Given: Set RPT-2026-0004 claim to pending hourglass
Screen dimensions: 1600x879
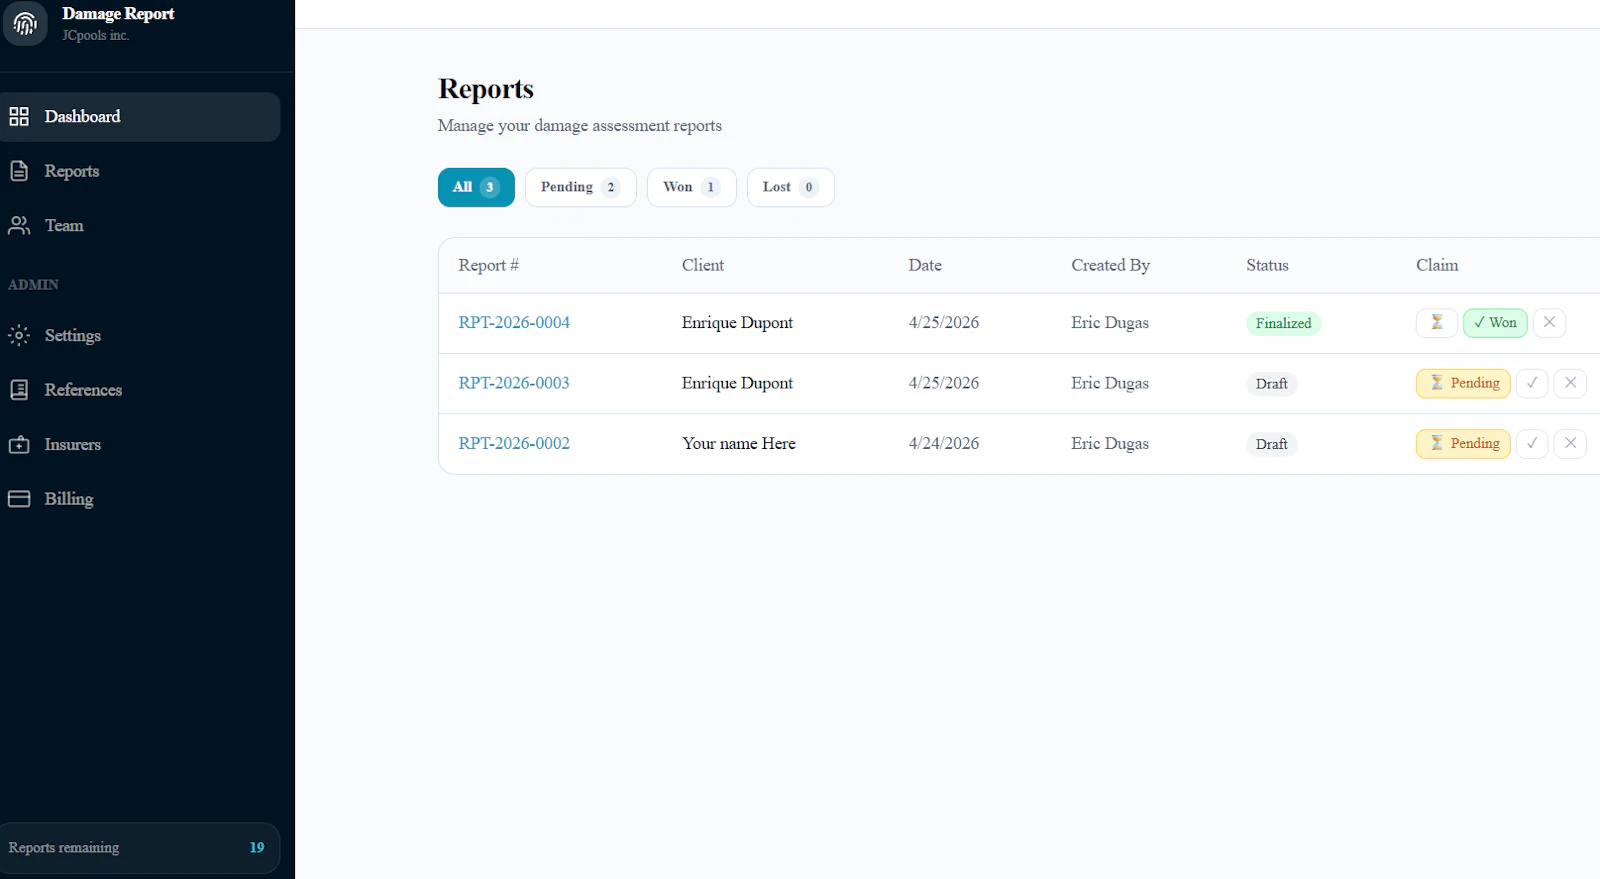Looking at the screenshot, I should click(1436, 323).
